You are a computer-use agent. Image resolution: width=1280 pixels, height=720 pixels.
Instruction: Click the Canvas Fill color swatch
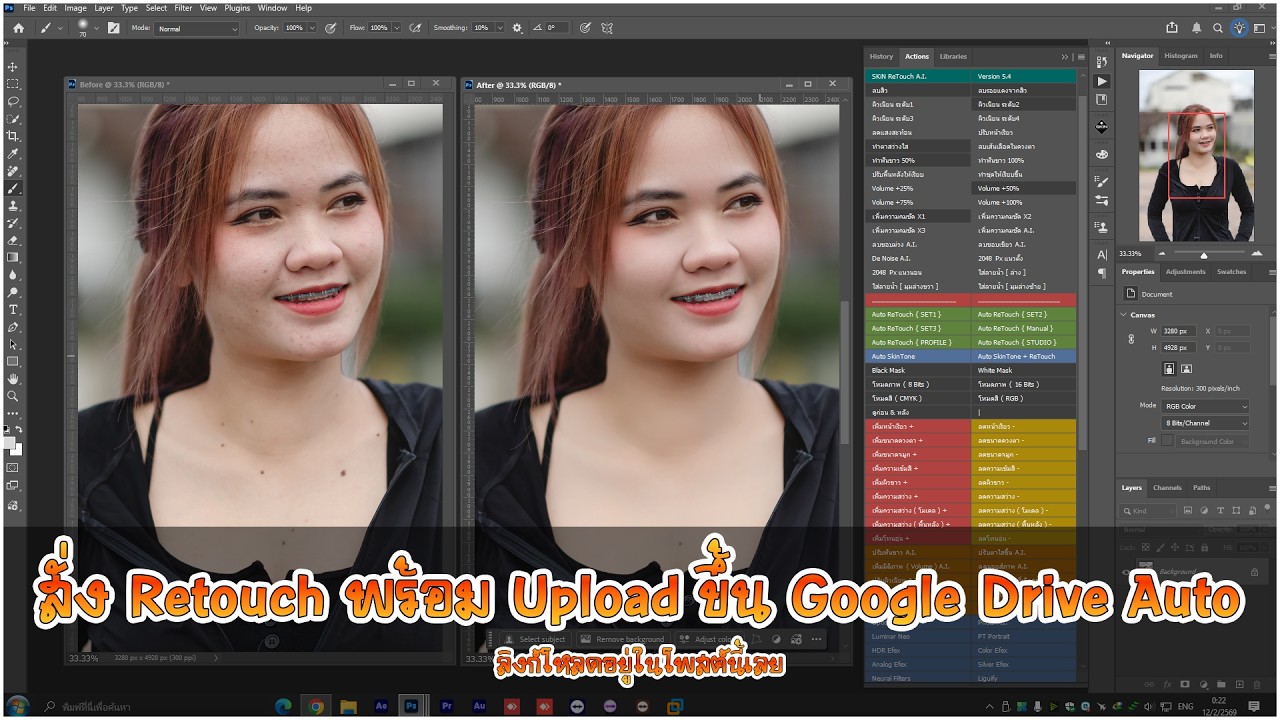coord(1167,441)
